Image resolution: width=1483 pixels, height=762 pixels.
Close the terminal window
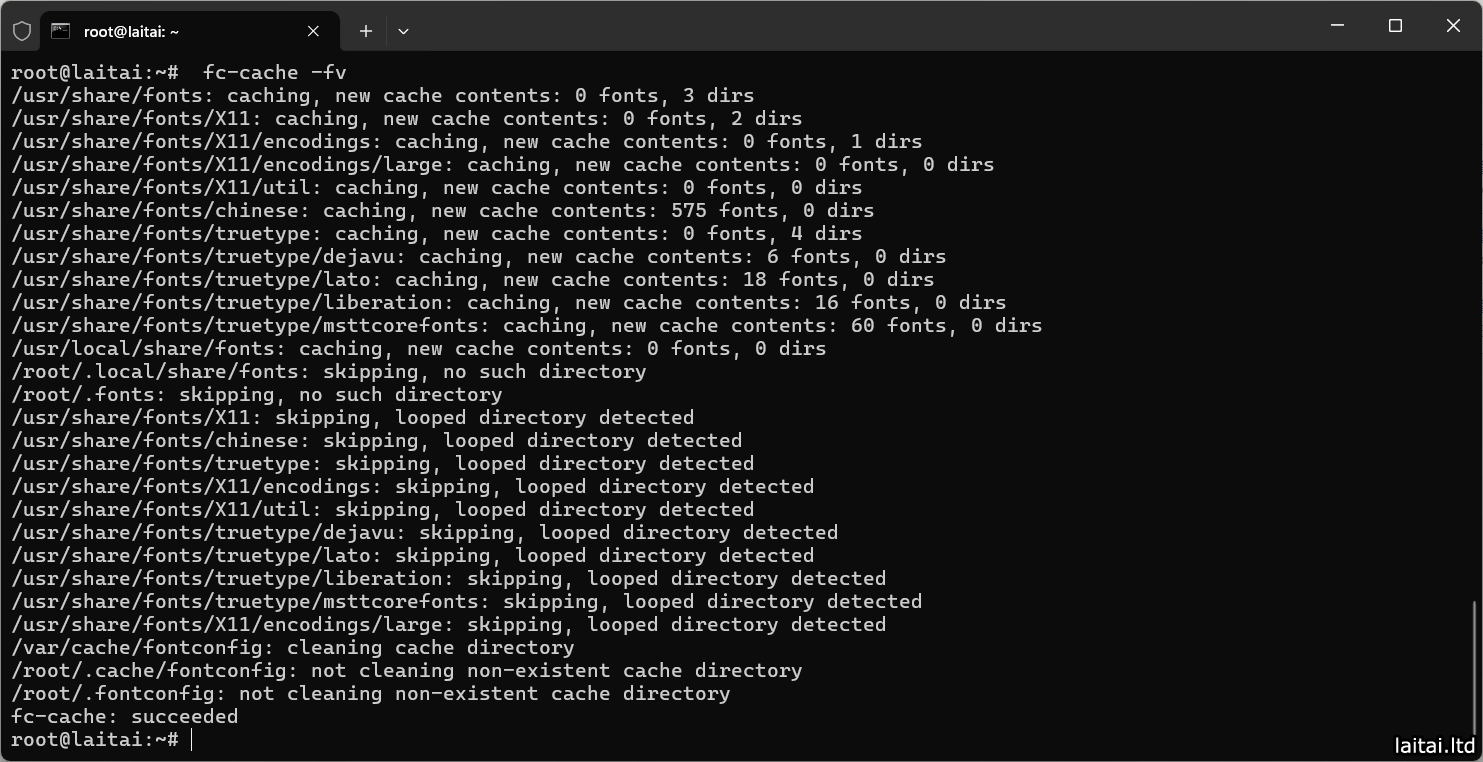click(x=1453, y=26)
